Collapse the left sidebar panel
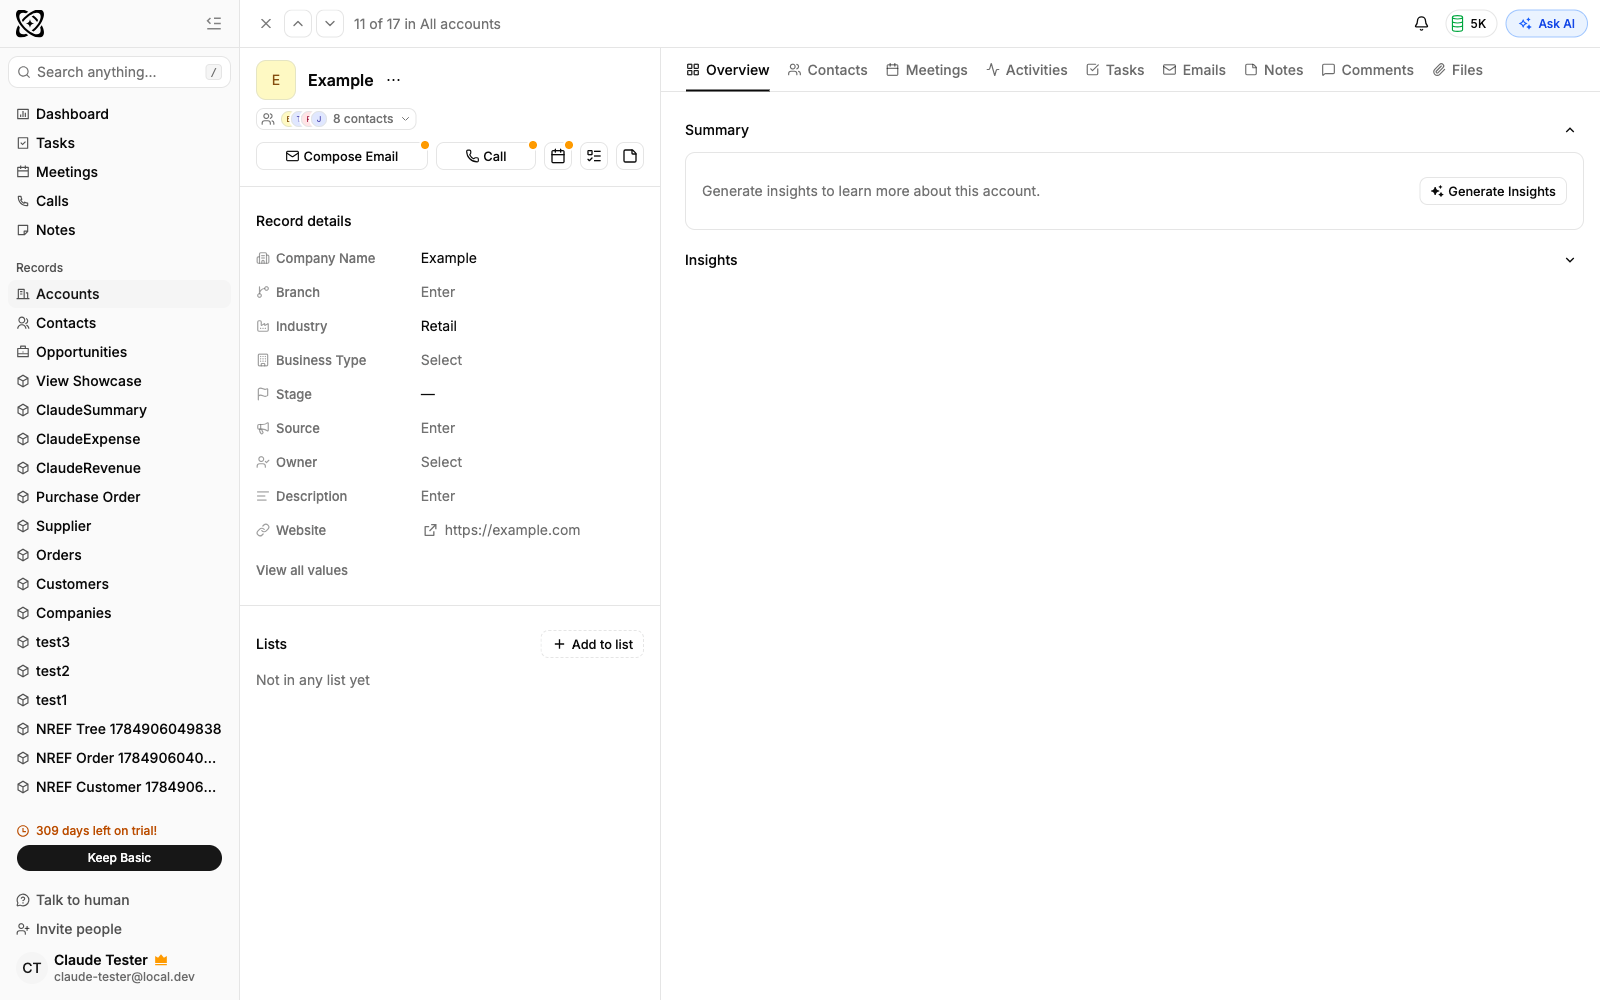 coord(214,23)
